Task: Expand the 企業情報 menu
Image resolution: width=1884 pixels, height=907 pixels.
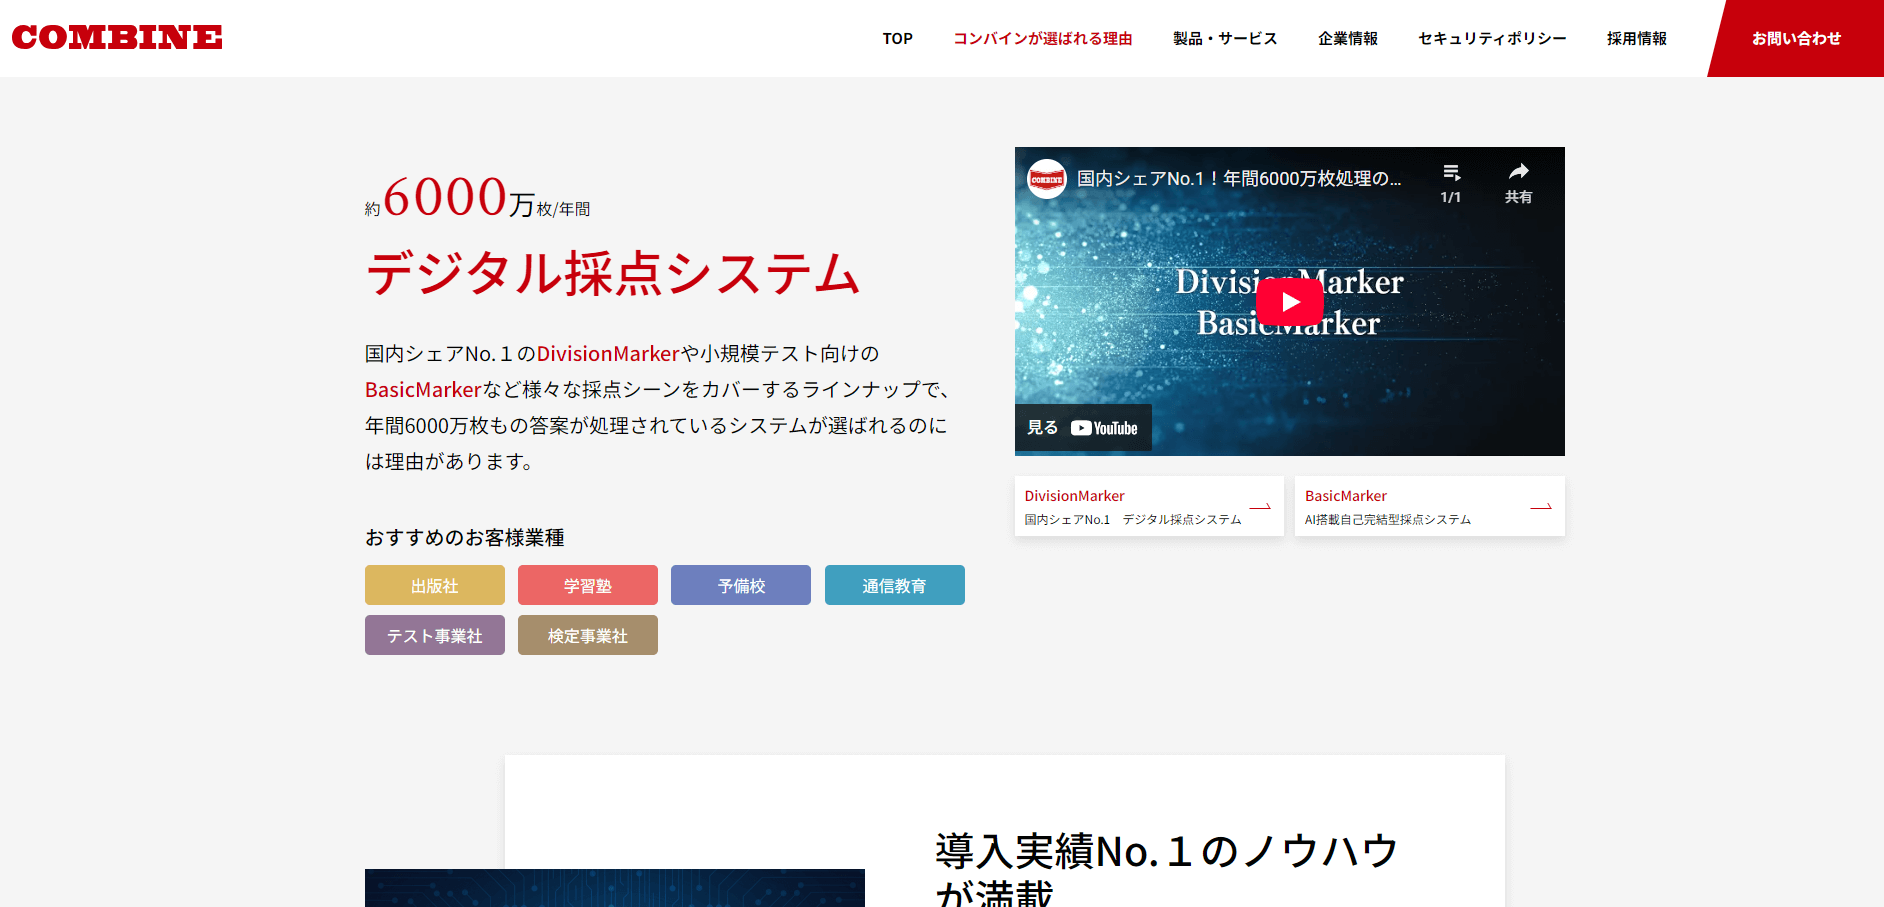Action: point(1347,39)
